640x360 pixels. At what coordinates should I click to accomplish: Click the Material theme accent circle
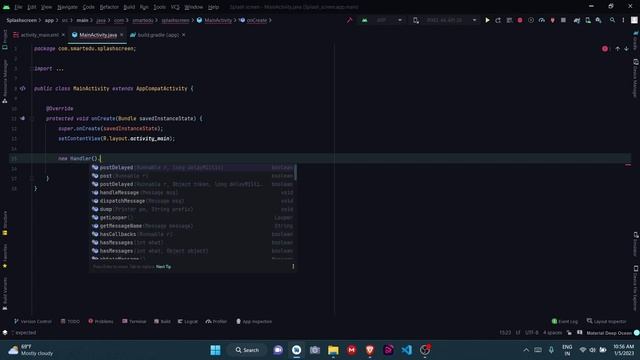point(637,333)
